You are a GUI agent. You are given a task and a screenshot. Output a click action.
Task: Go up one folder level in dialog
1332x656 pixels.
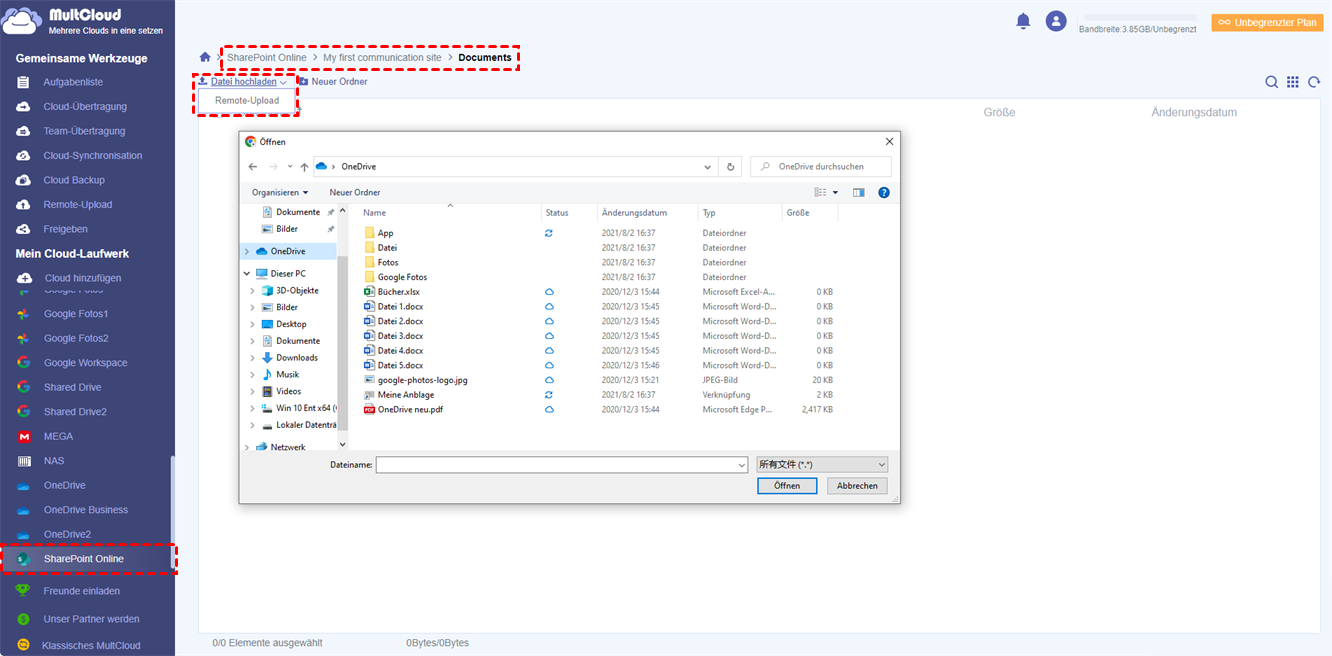click(x=304, y=167)
